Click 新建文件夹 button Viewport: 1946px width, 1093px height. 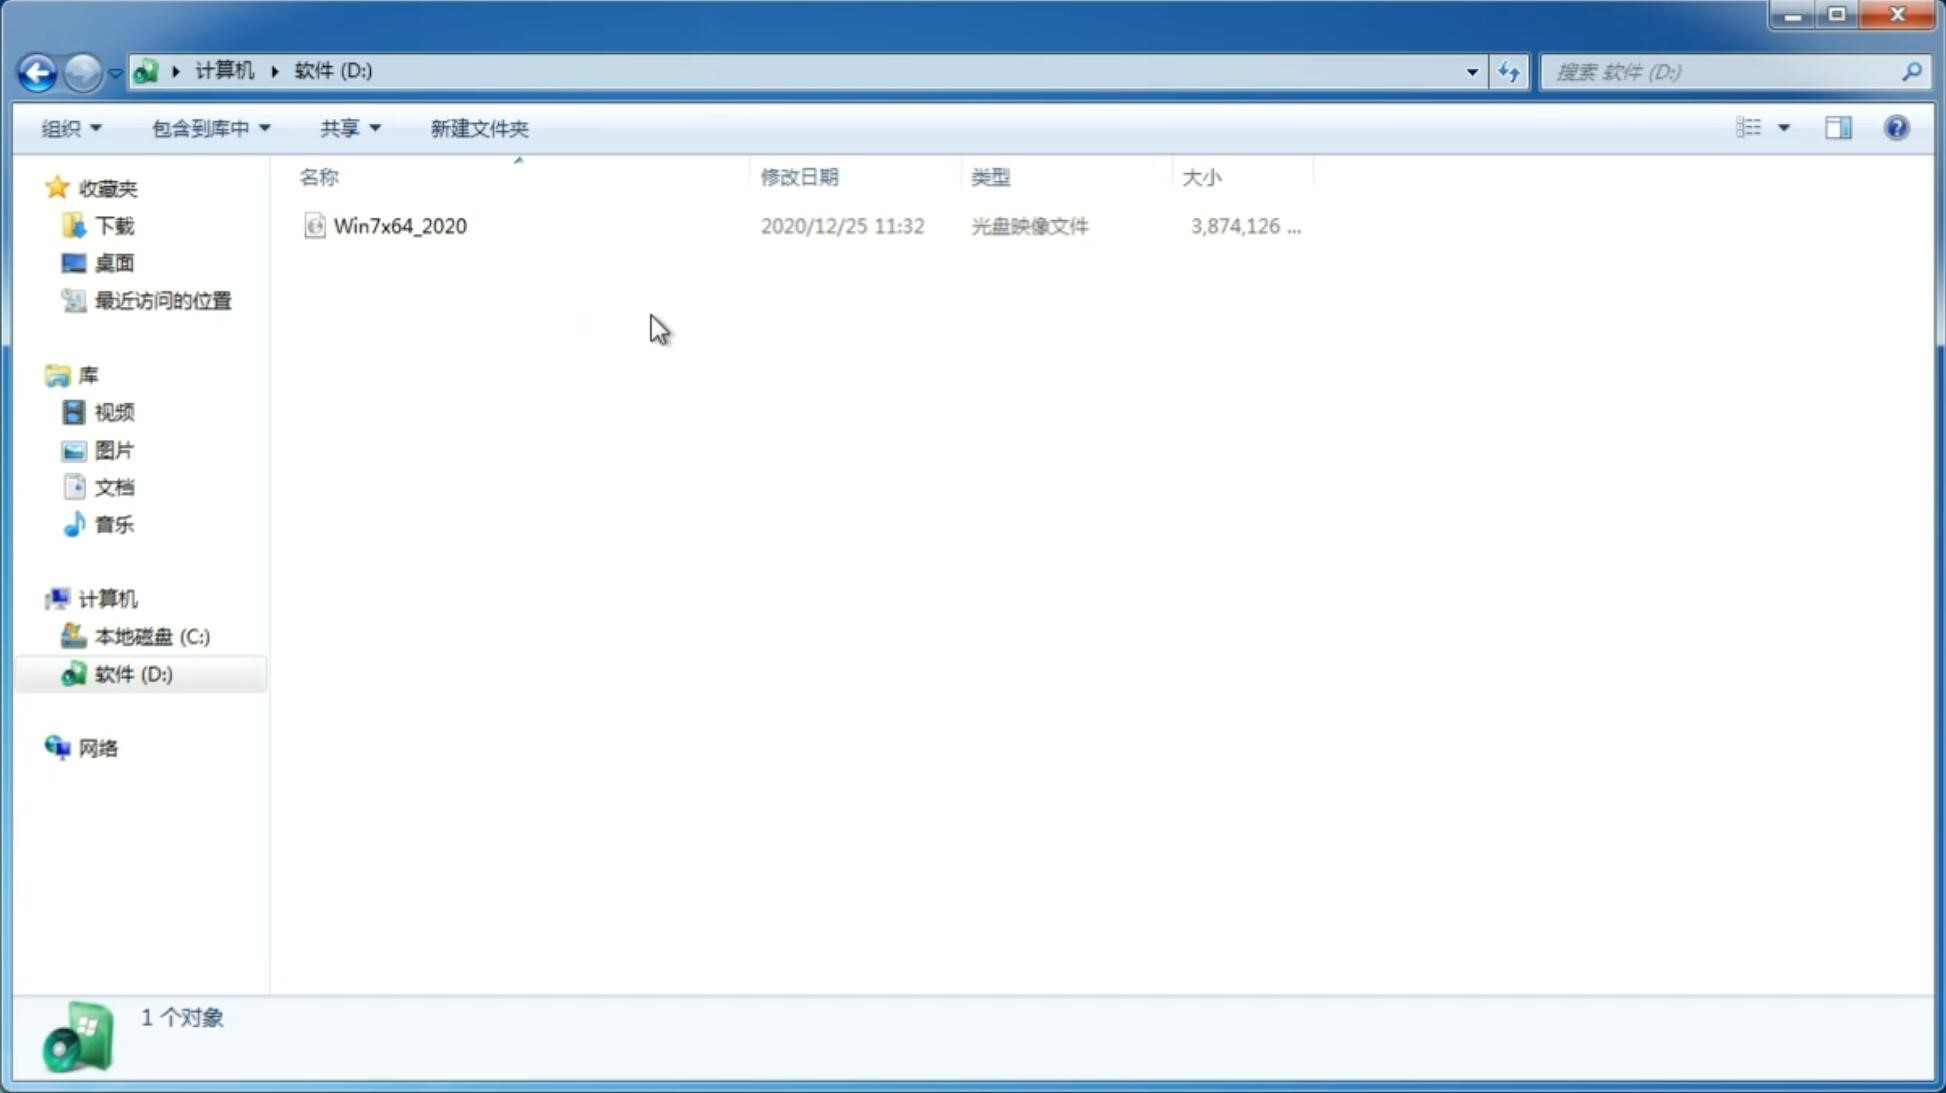(x=478, y=127)
